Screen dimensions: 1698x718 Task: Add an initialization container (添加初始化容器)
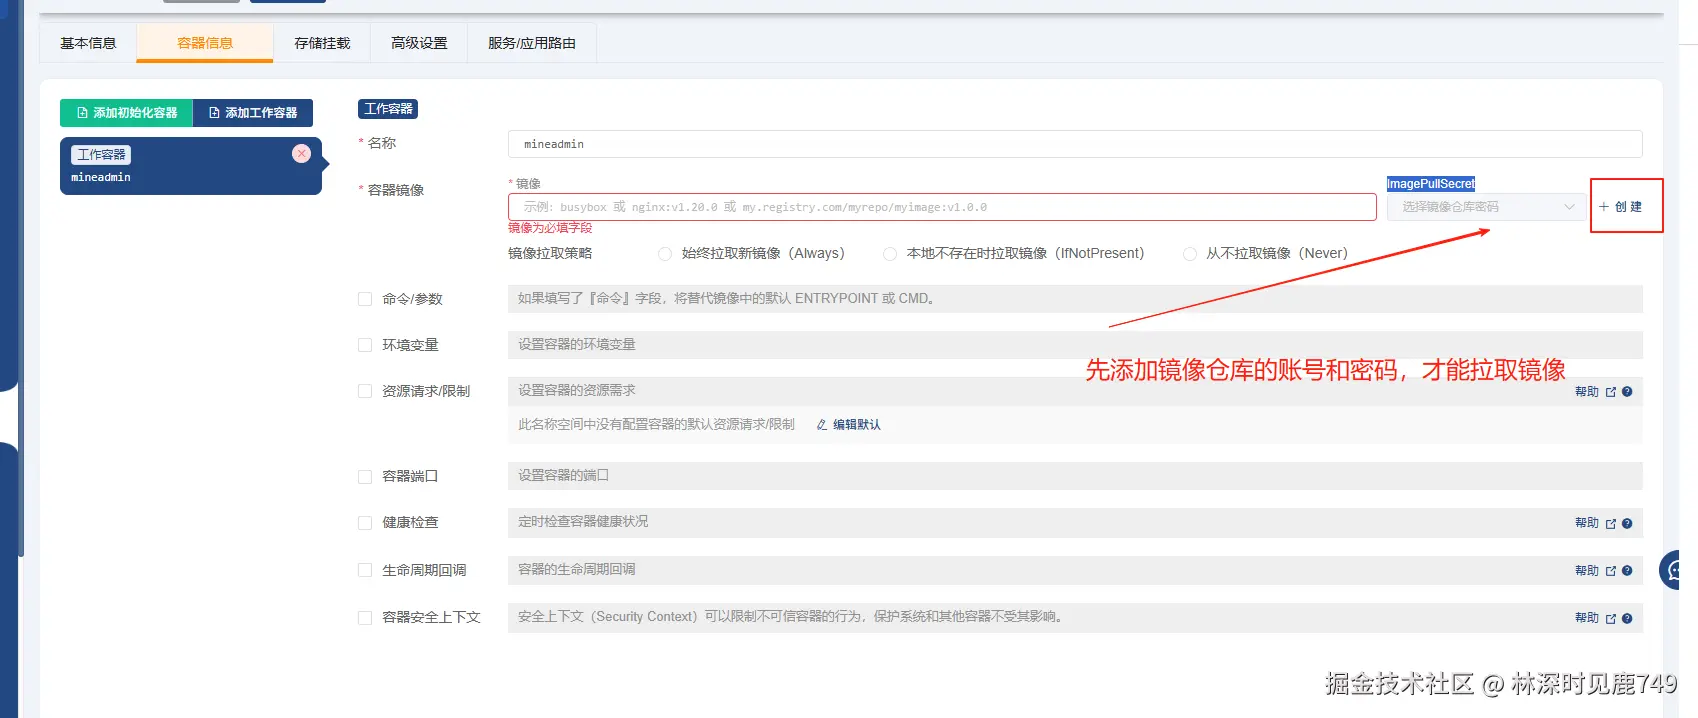point(126,113)
